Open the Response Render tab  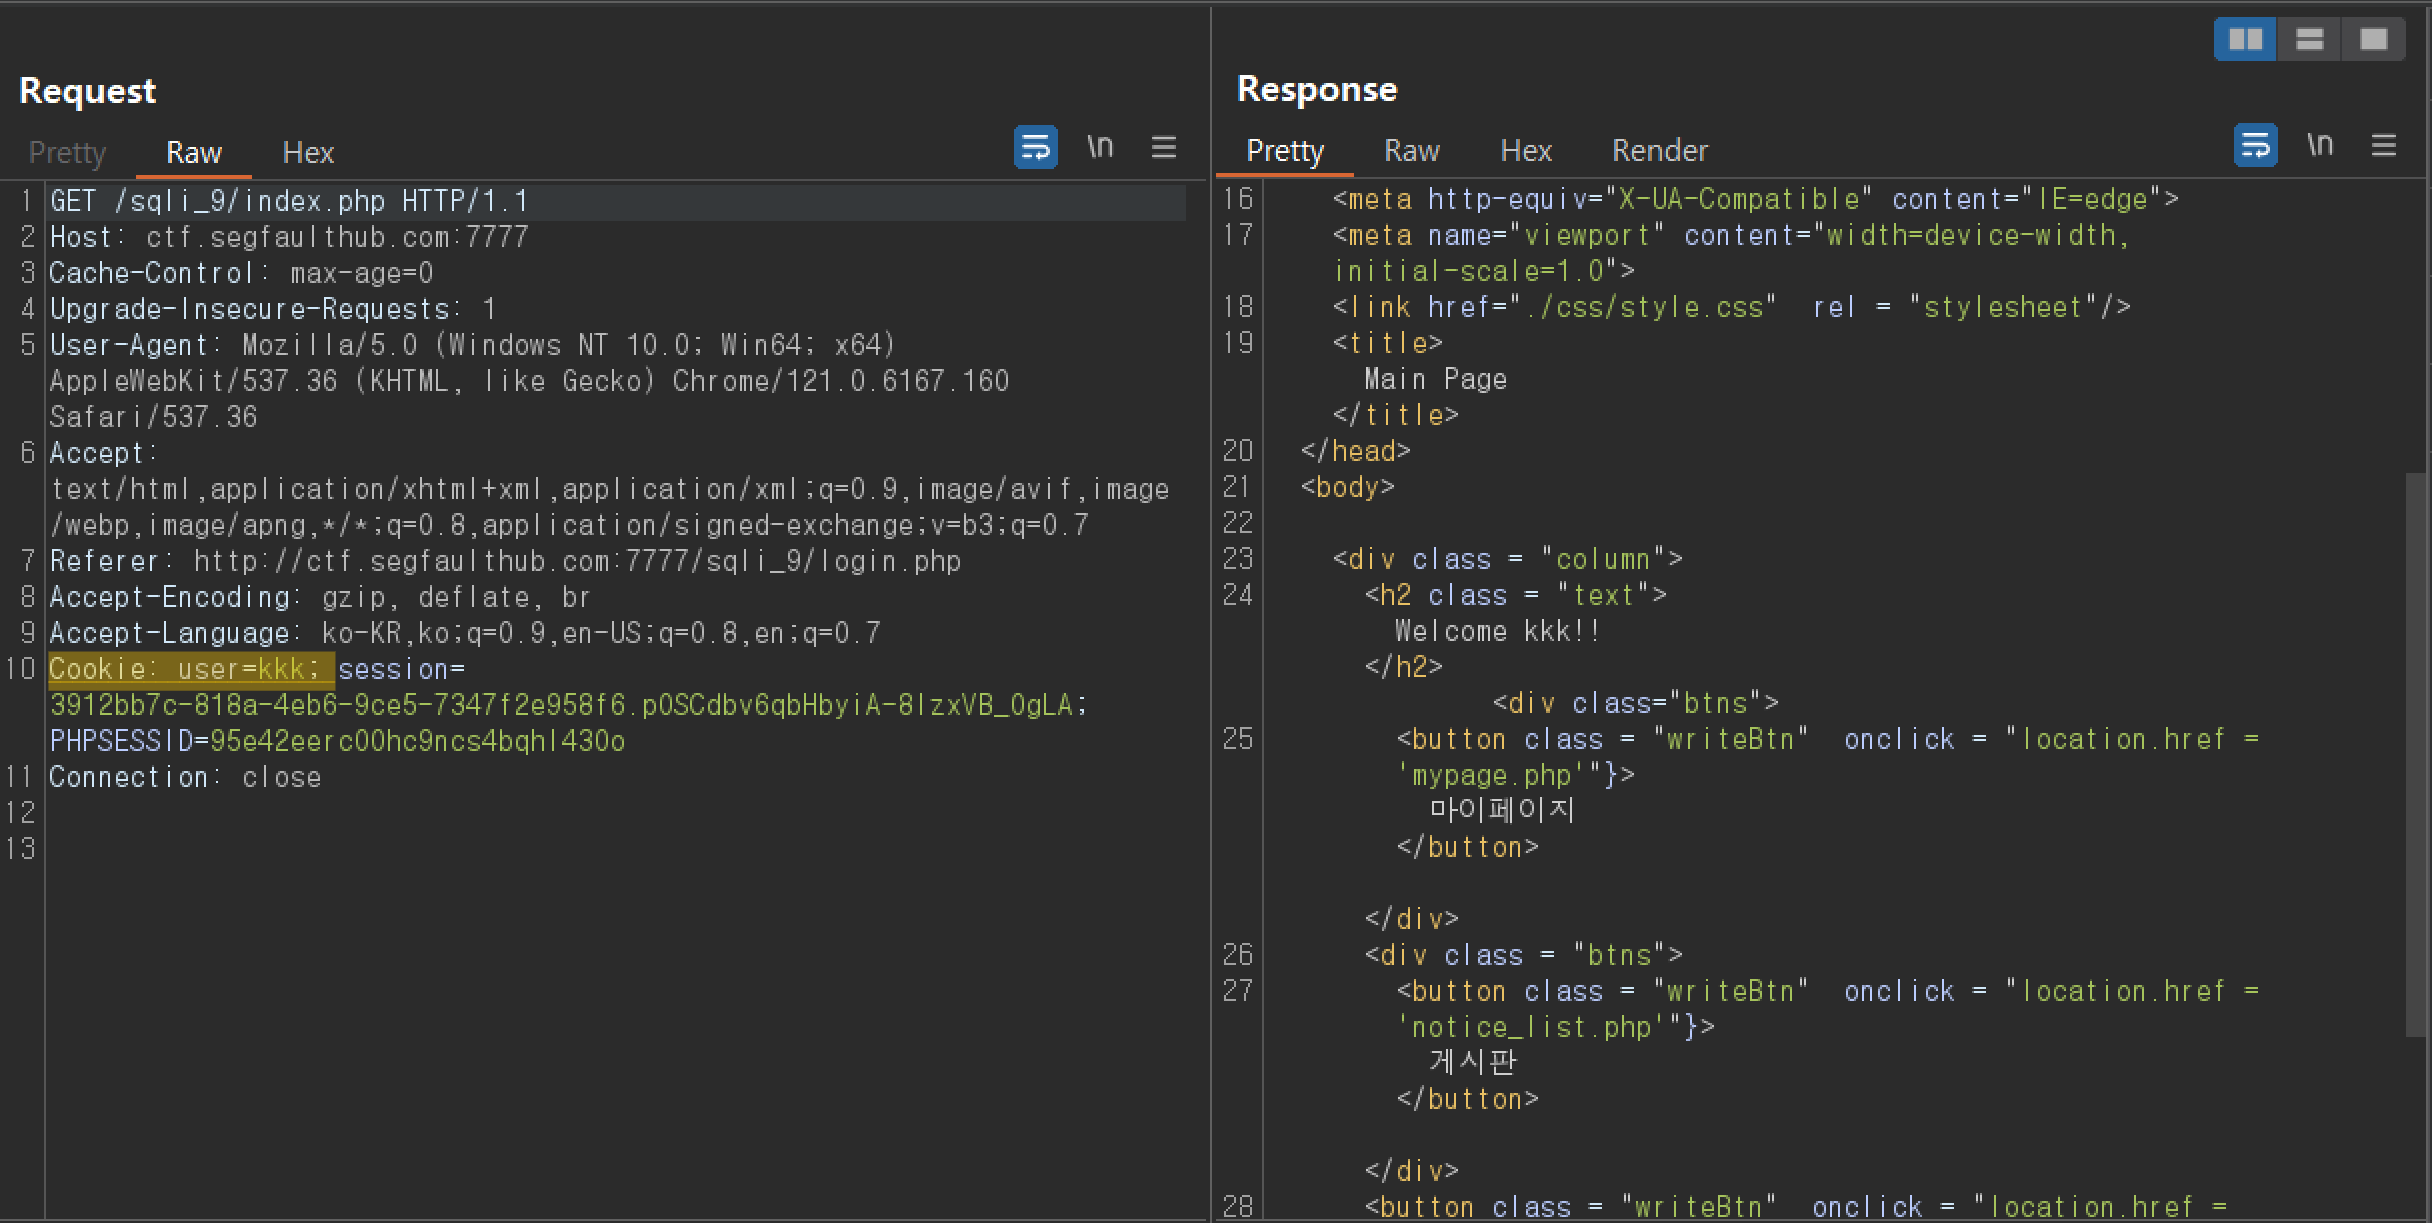coord(1660,150)
